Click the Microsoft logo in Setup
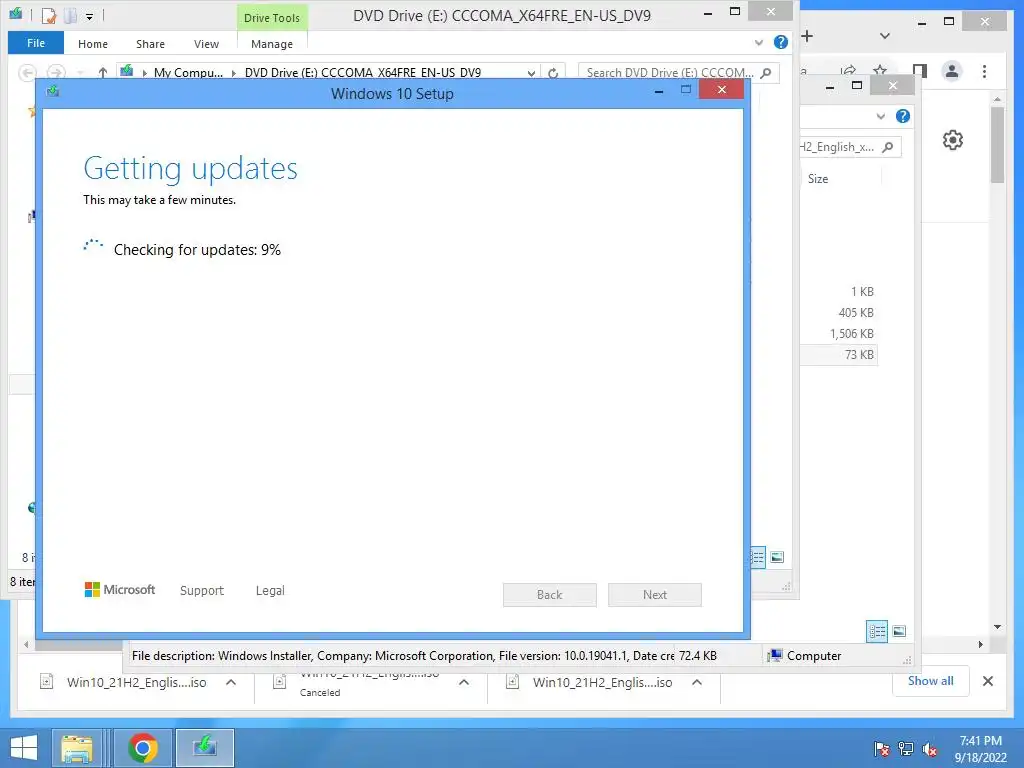Screen dimensions: 1024x768 coord(120,590)
